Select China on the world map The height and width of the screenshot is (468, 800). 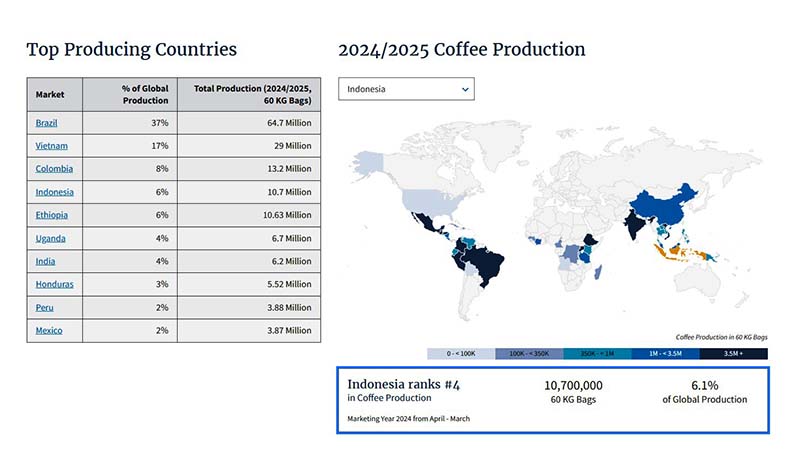pos(672,198)
